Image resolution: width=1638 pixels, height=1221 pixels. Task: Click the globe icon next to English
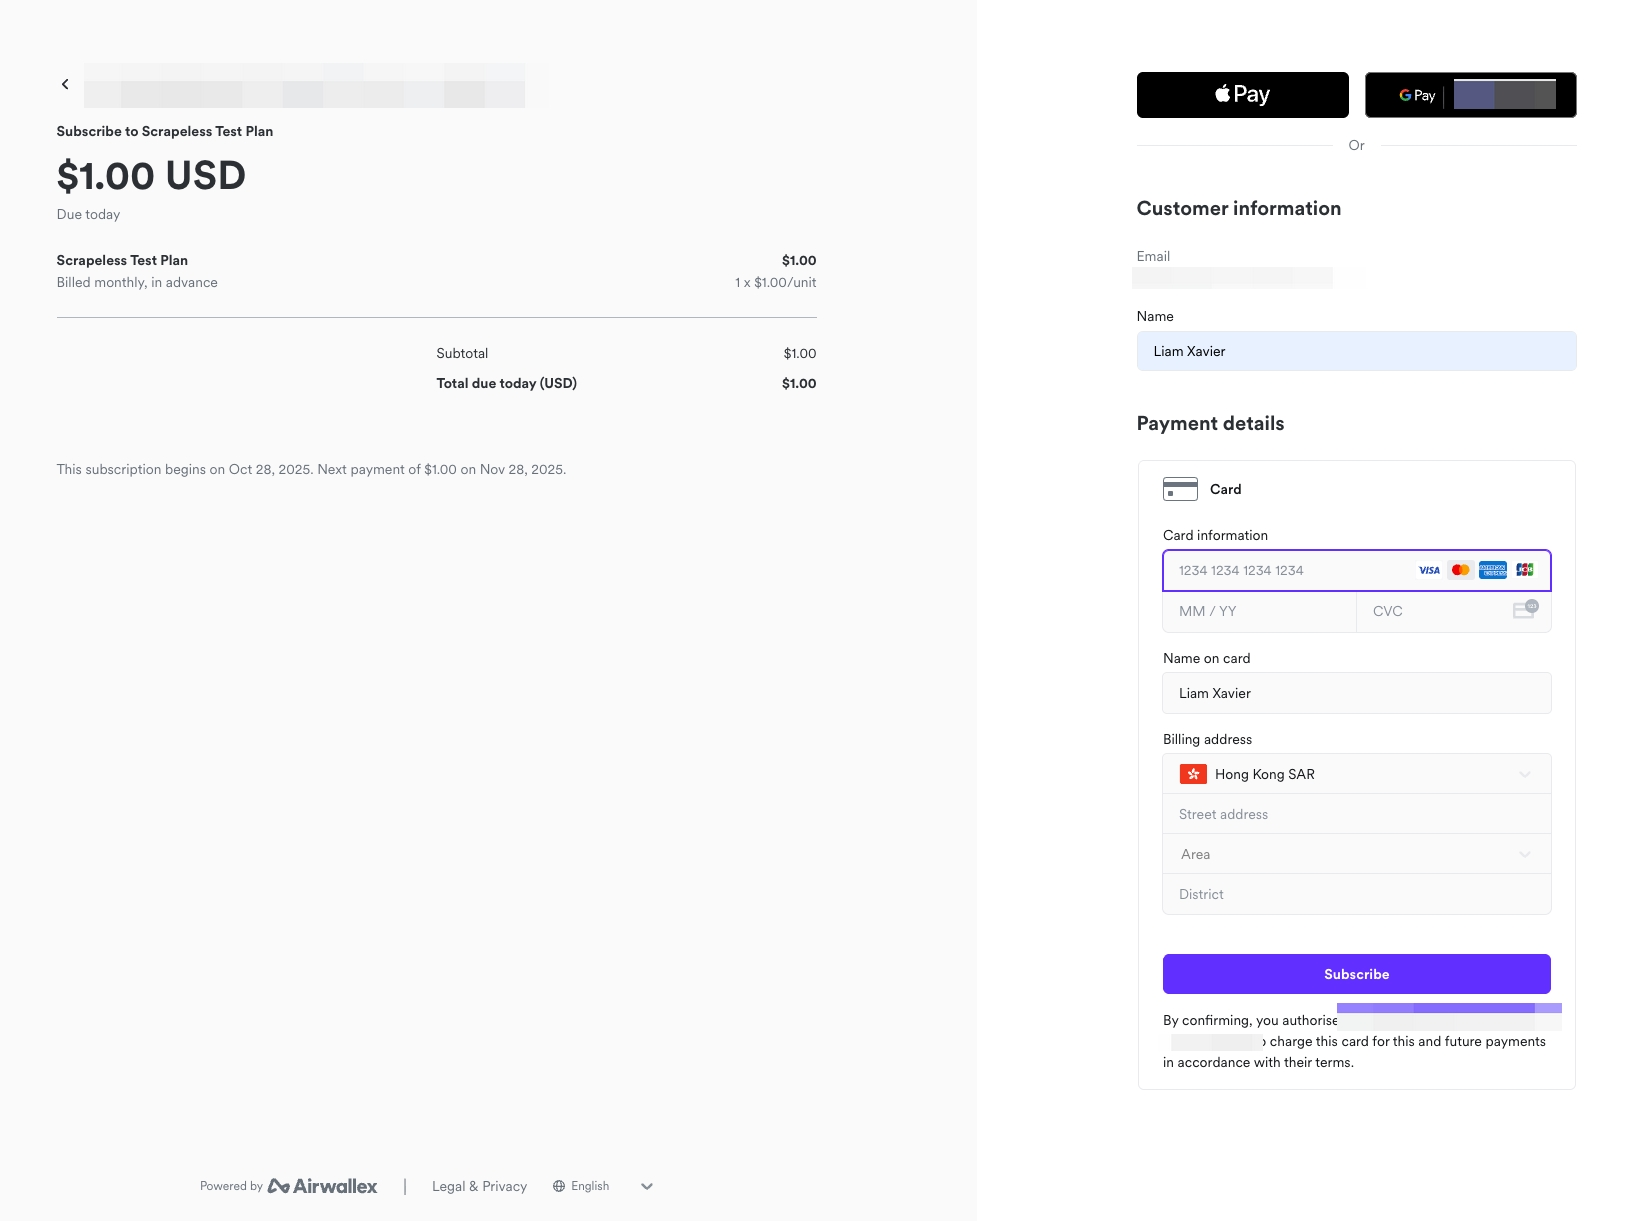pyautogui.click(x=557, y=1186)
